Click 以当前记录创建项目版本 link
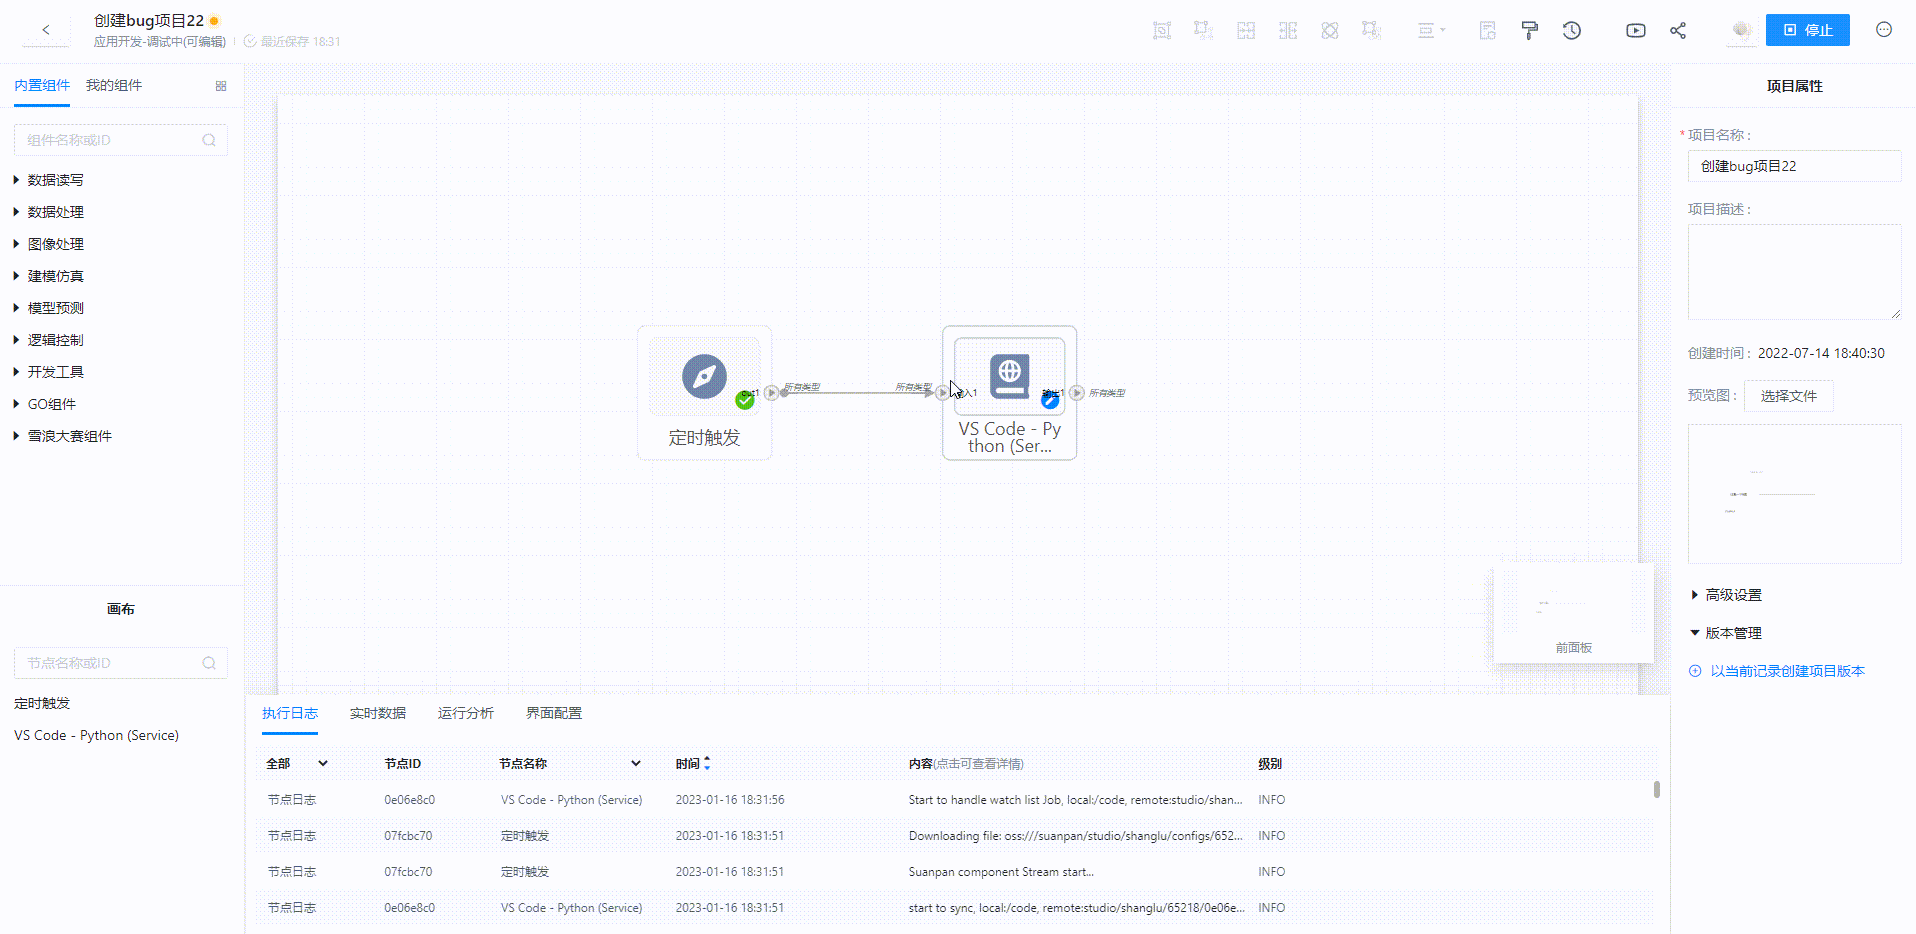Image resolution: width=1916 pixels, height=934 pixels. click(x=1786, y=671)
